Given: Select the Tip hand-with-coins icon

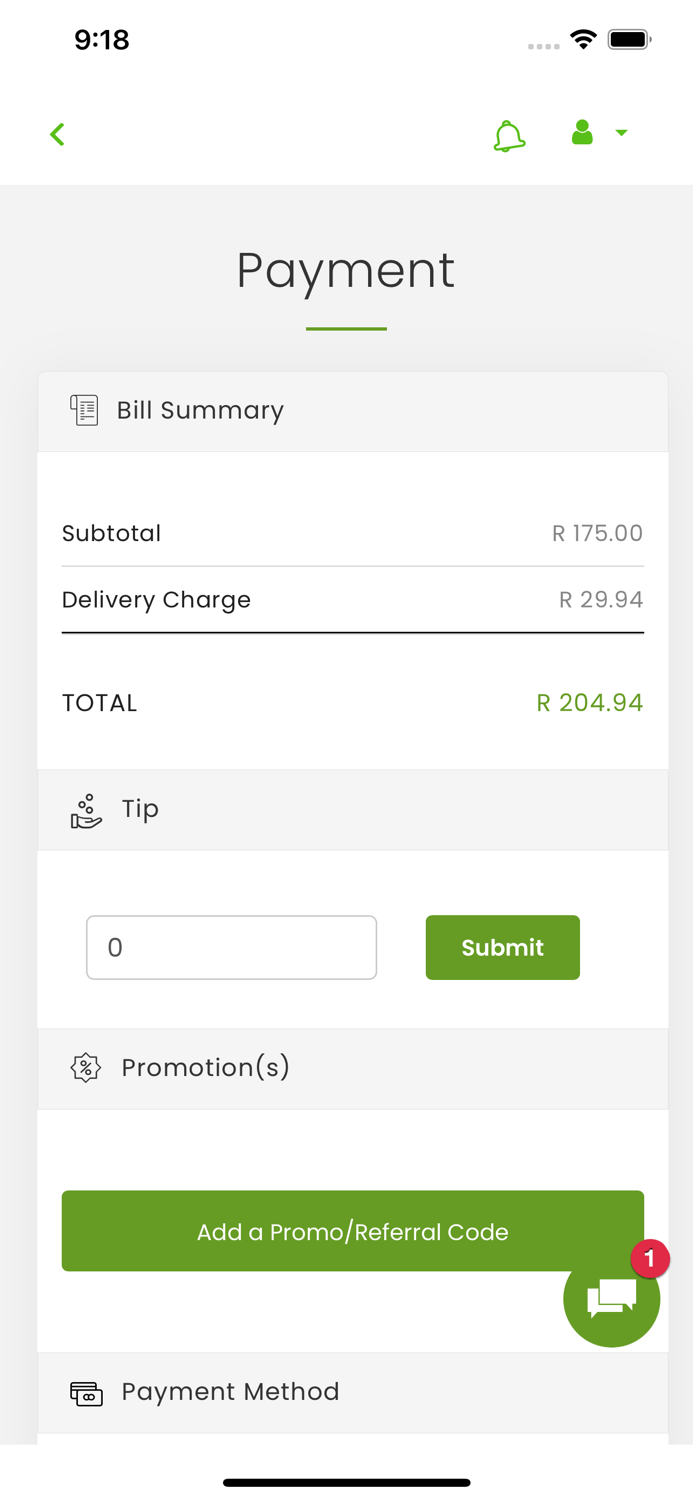Looking at the screenshot, I should pyautogui.click(x=86, y=810).
